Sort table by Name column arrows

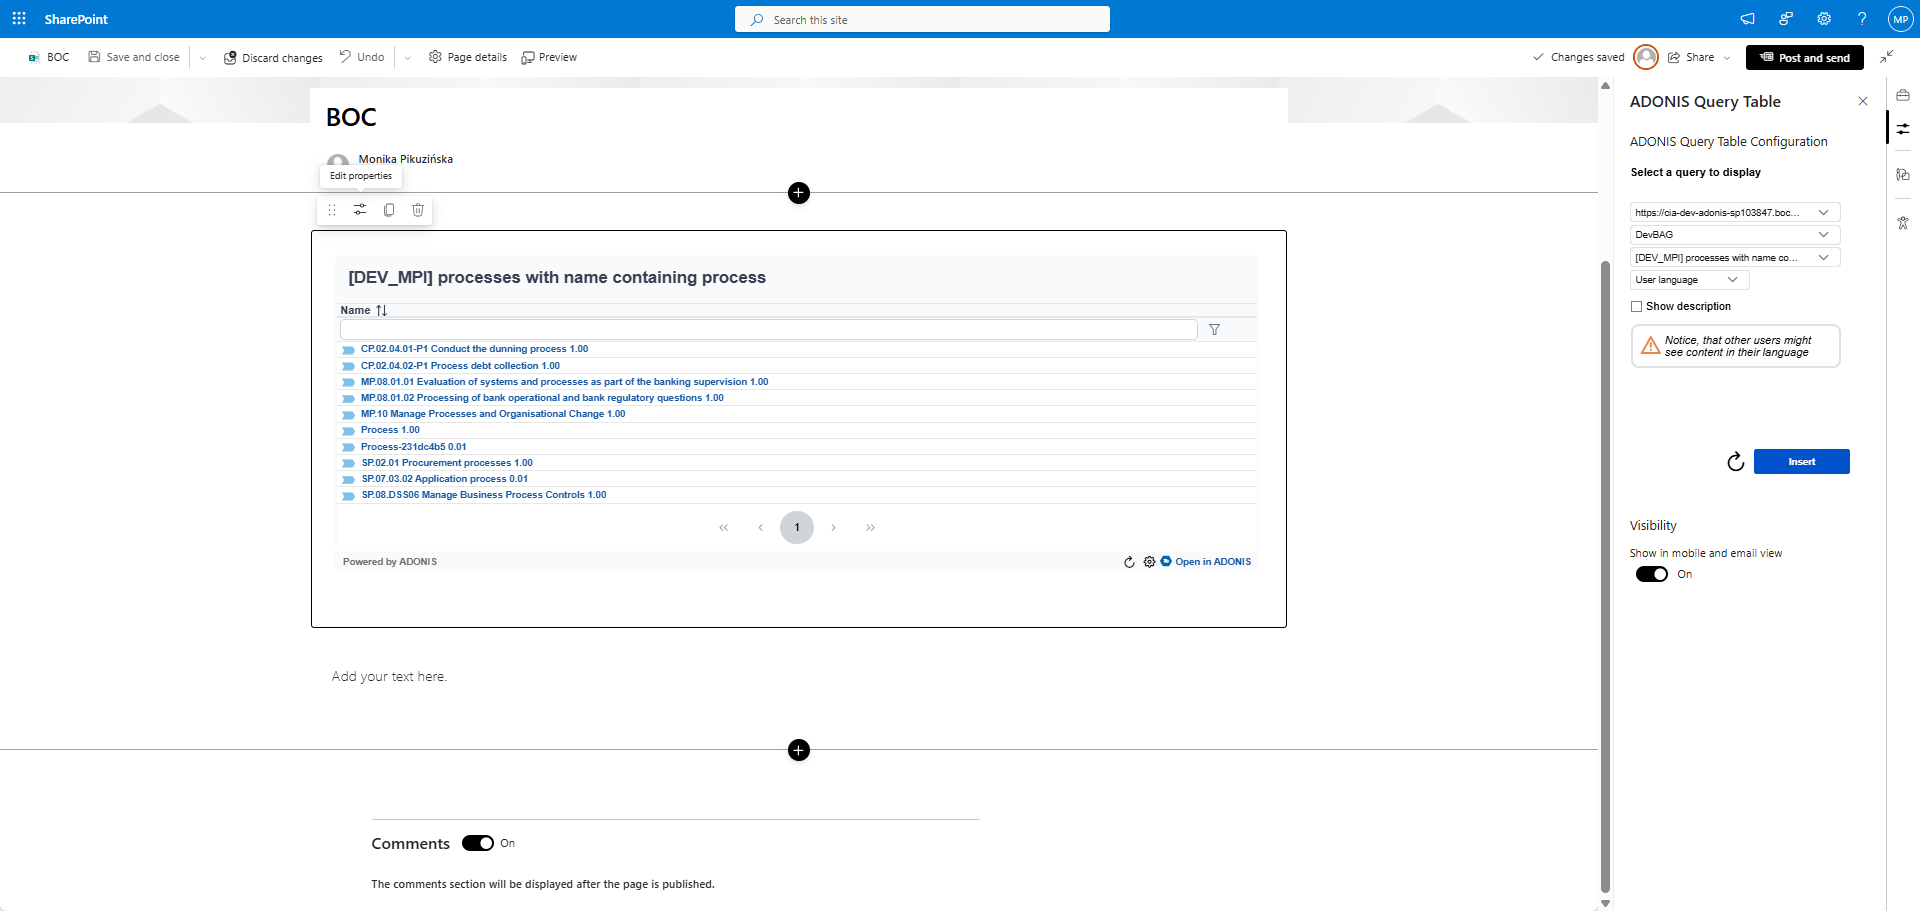(x=381, y=311)
